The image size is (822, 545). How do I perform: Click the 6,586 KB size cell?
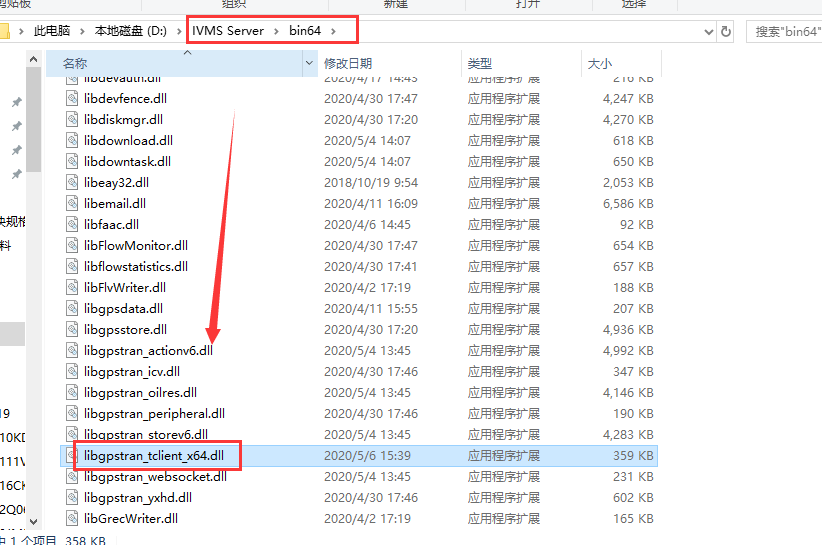(x=628, y=203)
